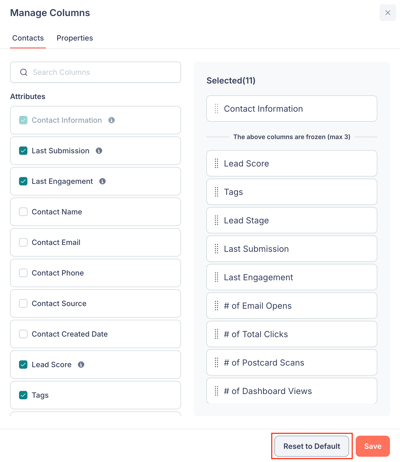The width and height of the screenshot is (400, 462).
Task: Select the Contacts tab
Action: [x=28, y=38]
